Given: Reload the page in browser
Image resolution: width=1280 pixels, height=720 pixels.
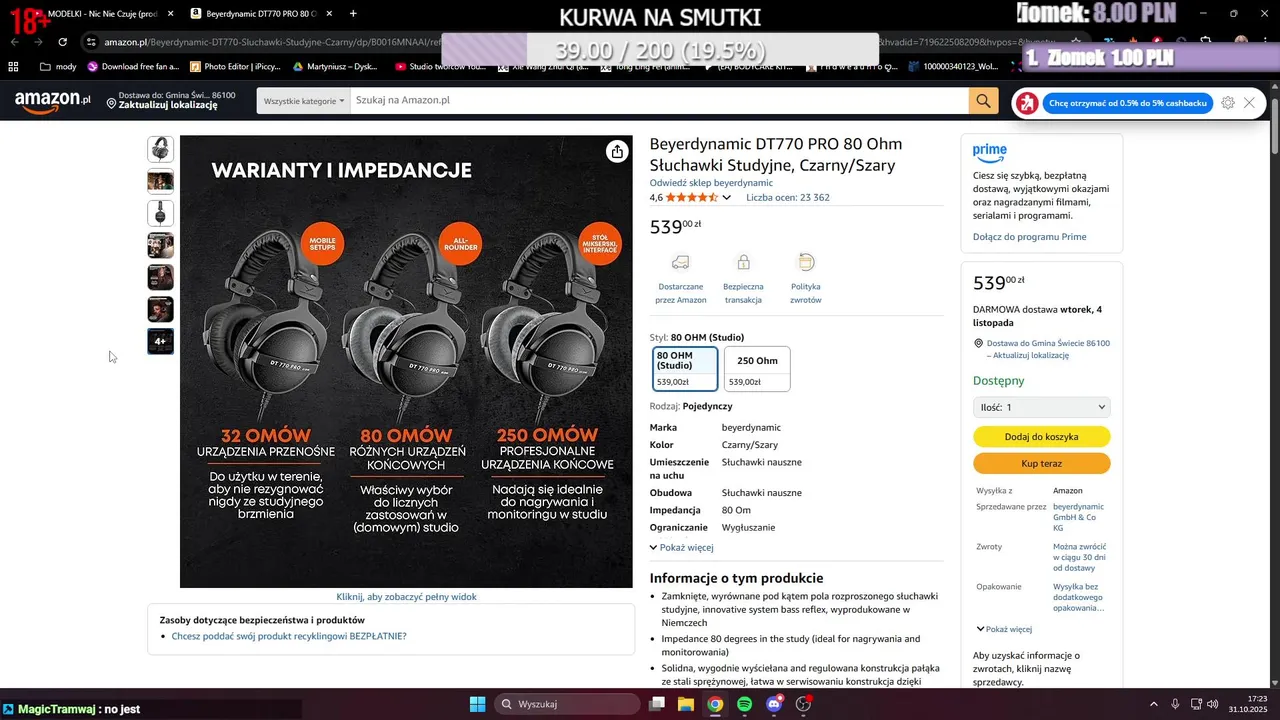Looking at the screenshot, I should [62, 42].
